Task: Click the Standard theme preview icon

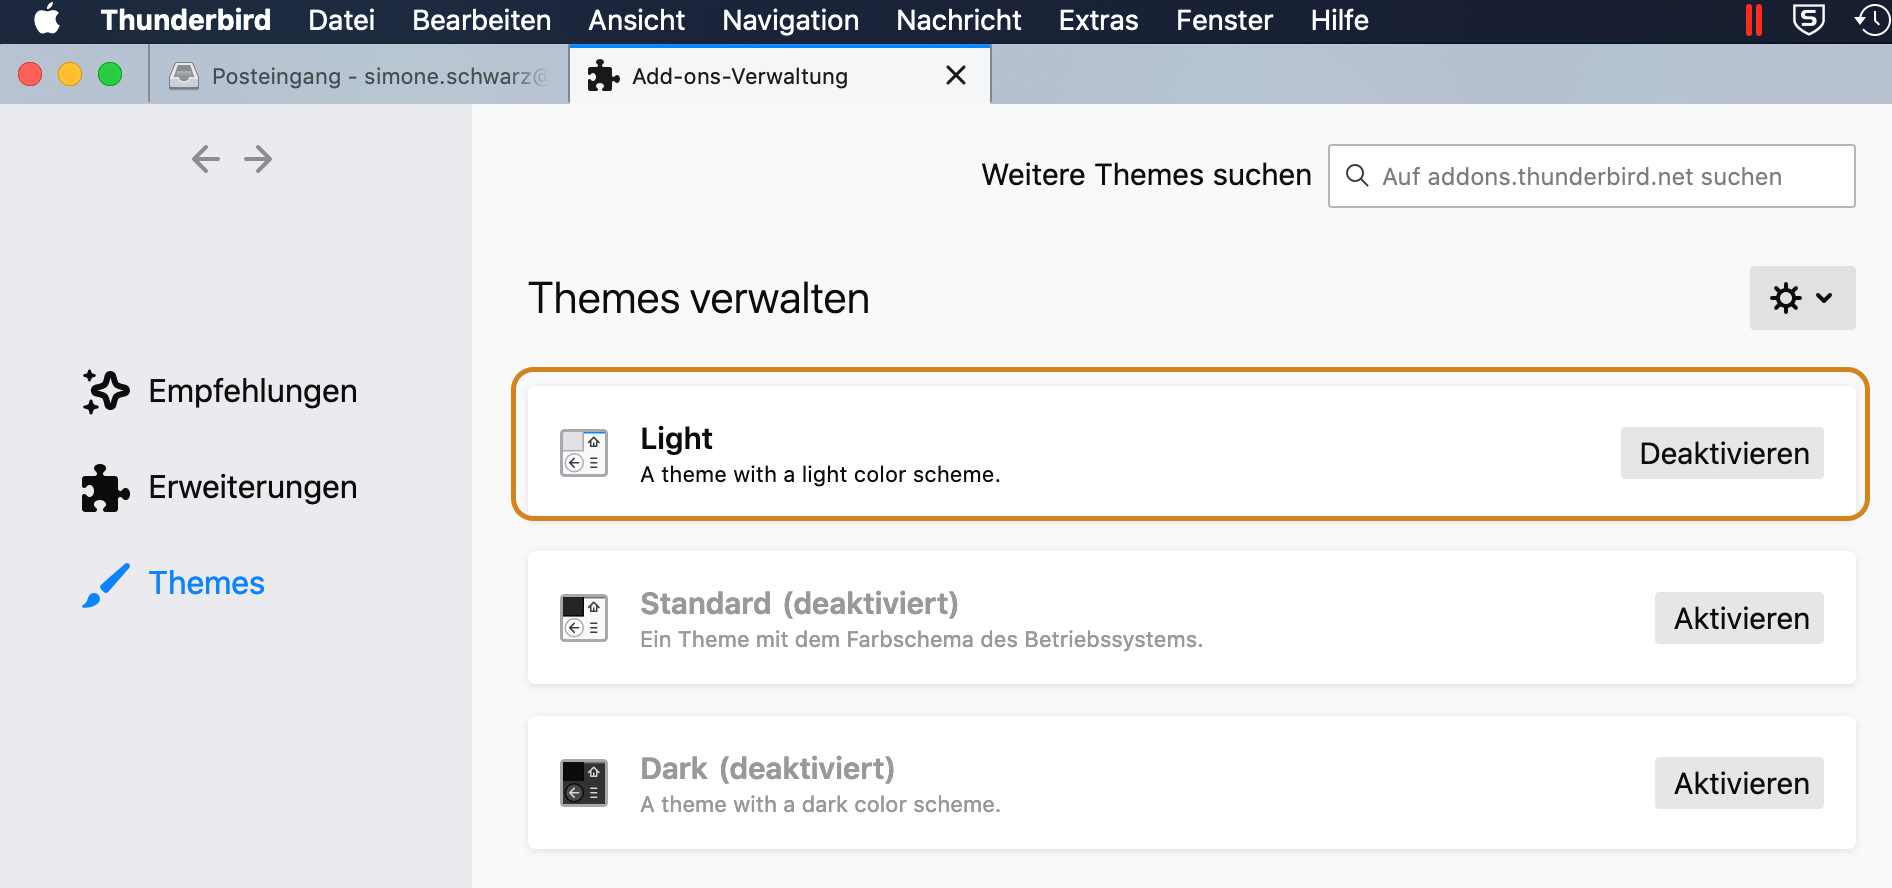Action: (x=584, y=618)
